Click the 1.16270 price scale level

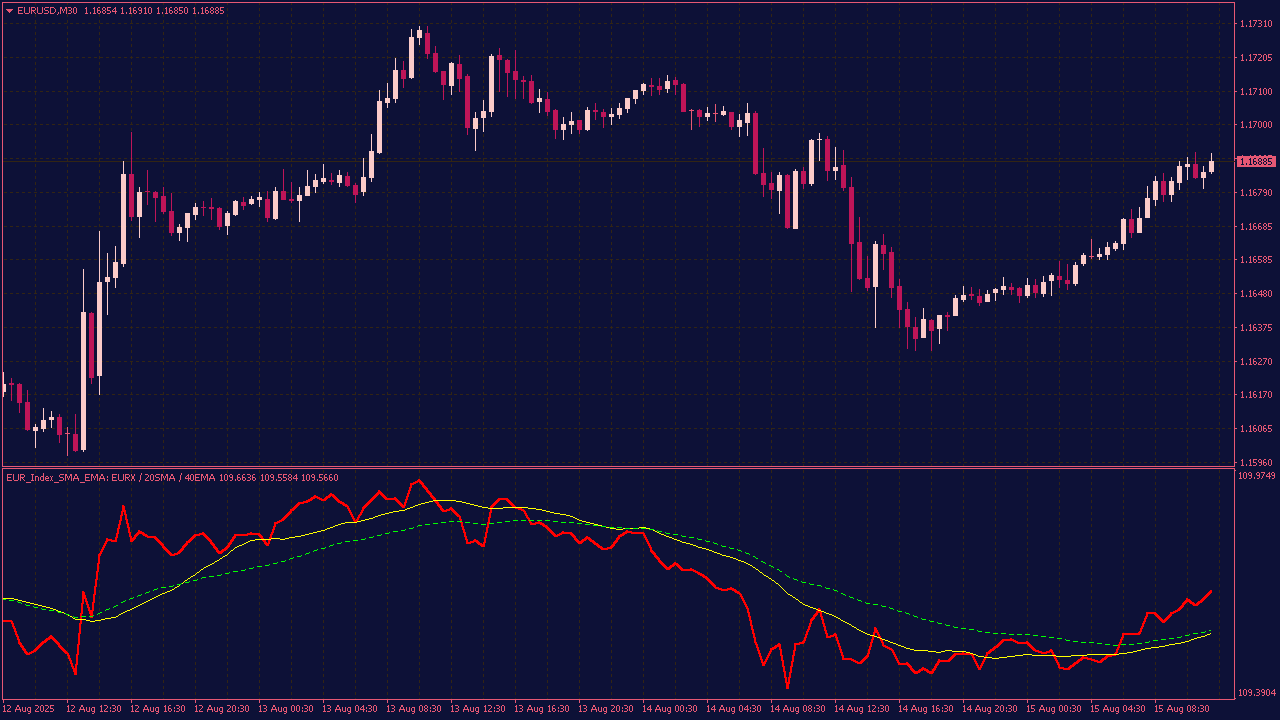point(1255,361)
